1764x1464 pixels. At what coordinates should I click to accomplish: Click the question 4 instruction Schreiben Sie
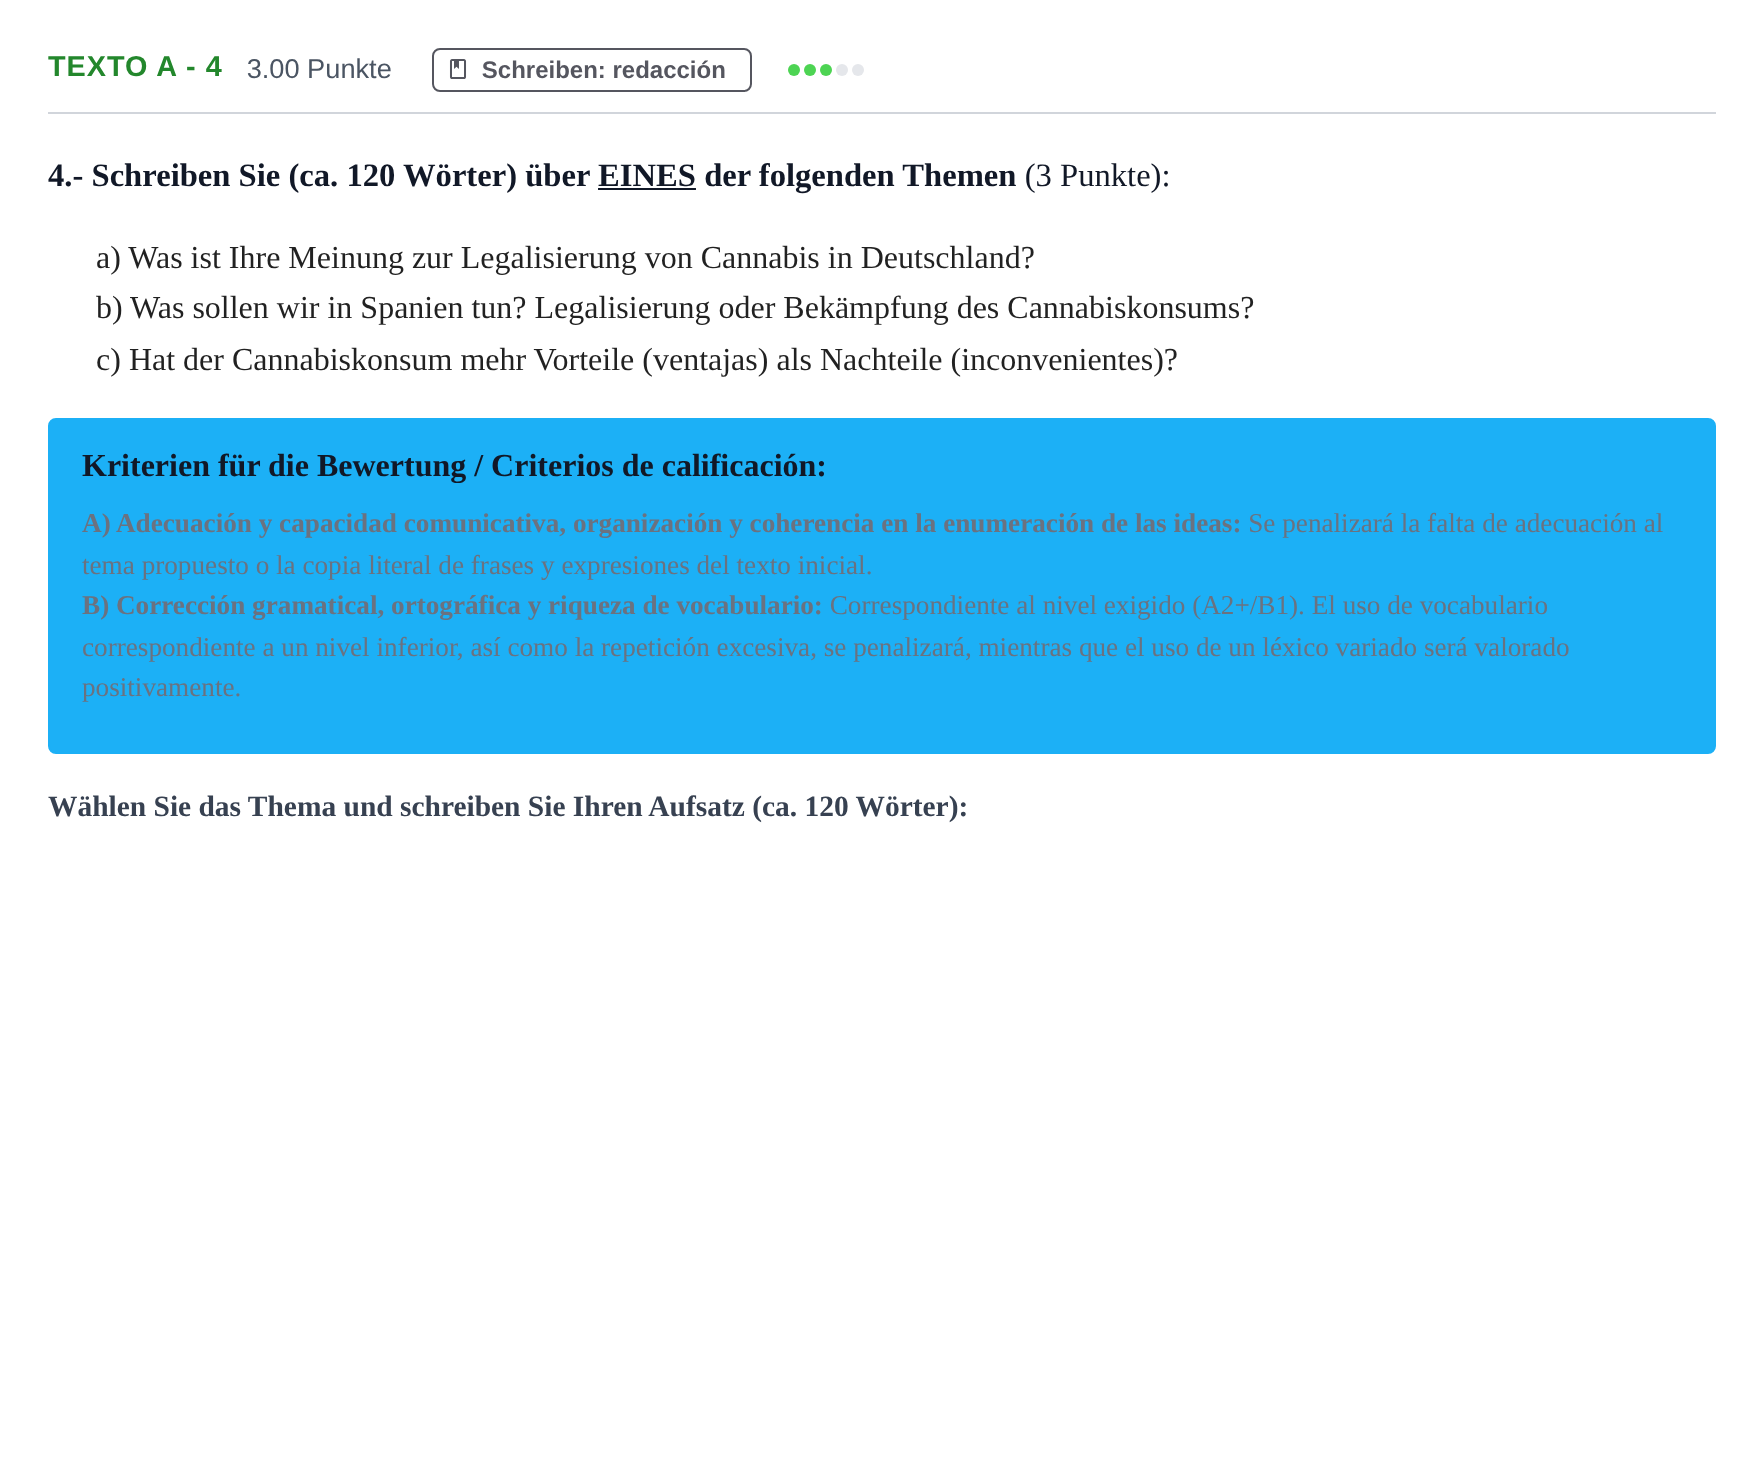pos(609,176)
